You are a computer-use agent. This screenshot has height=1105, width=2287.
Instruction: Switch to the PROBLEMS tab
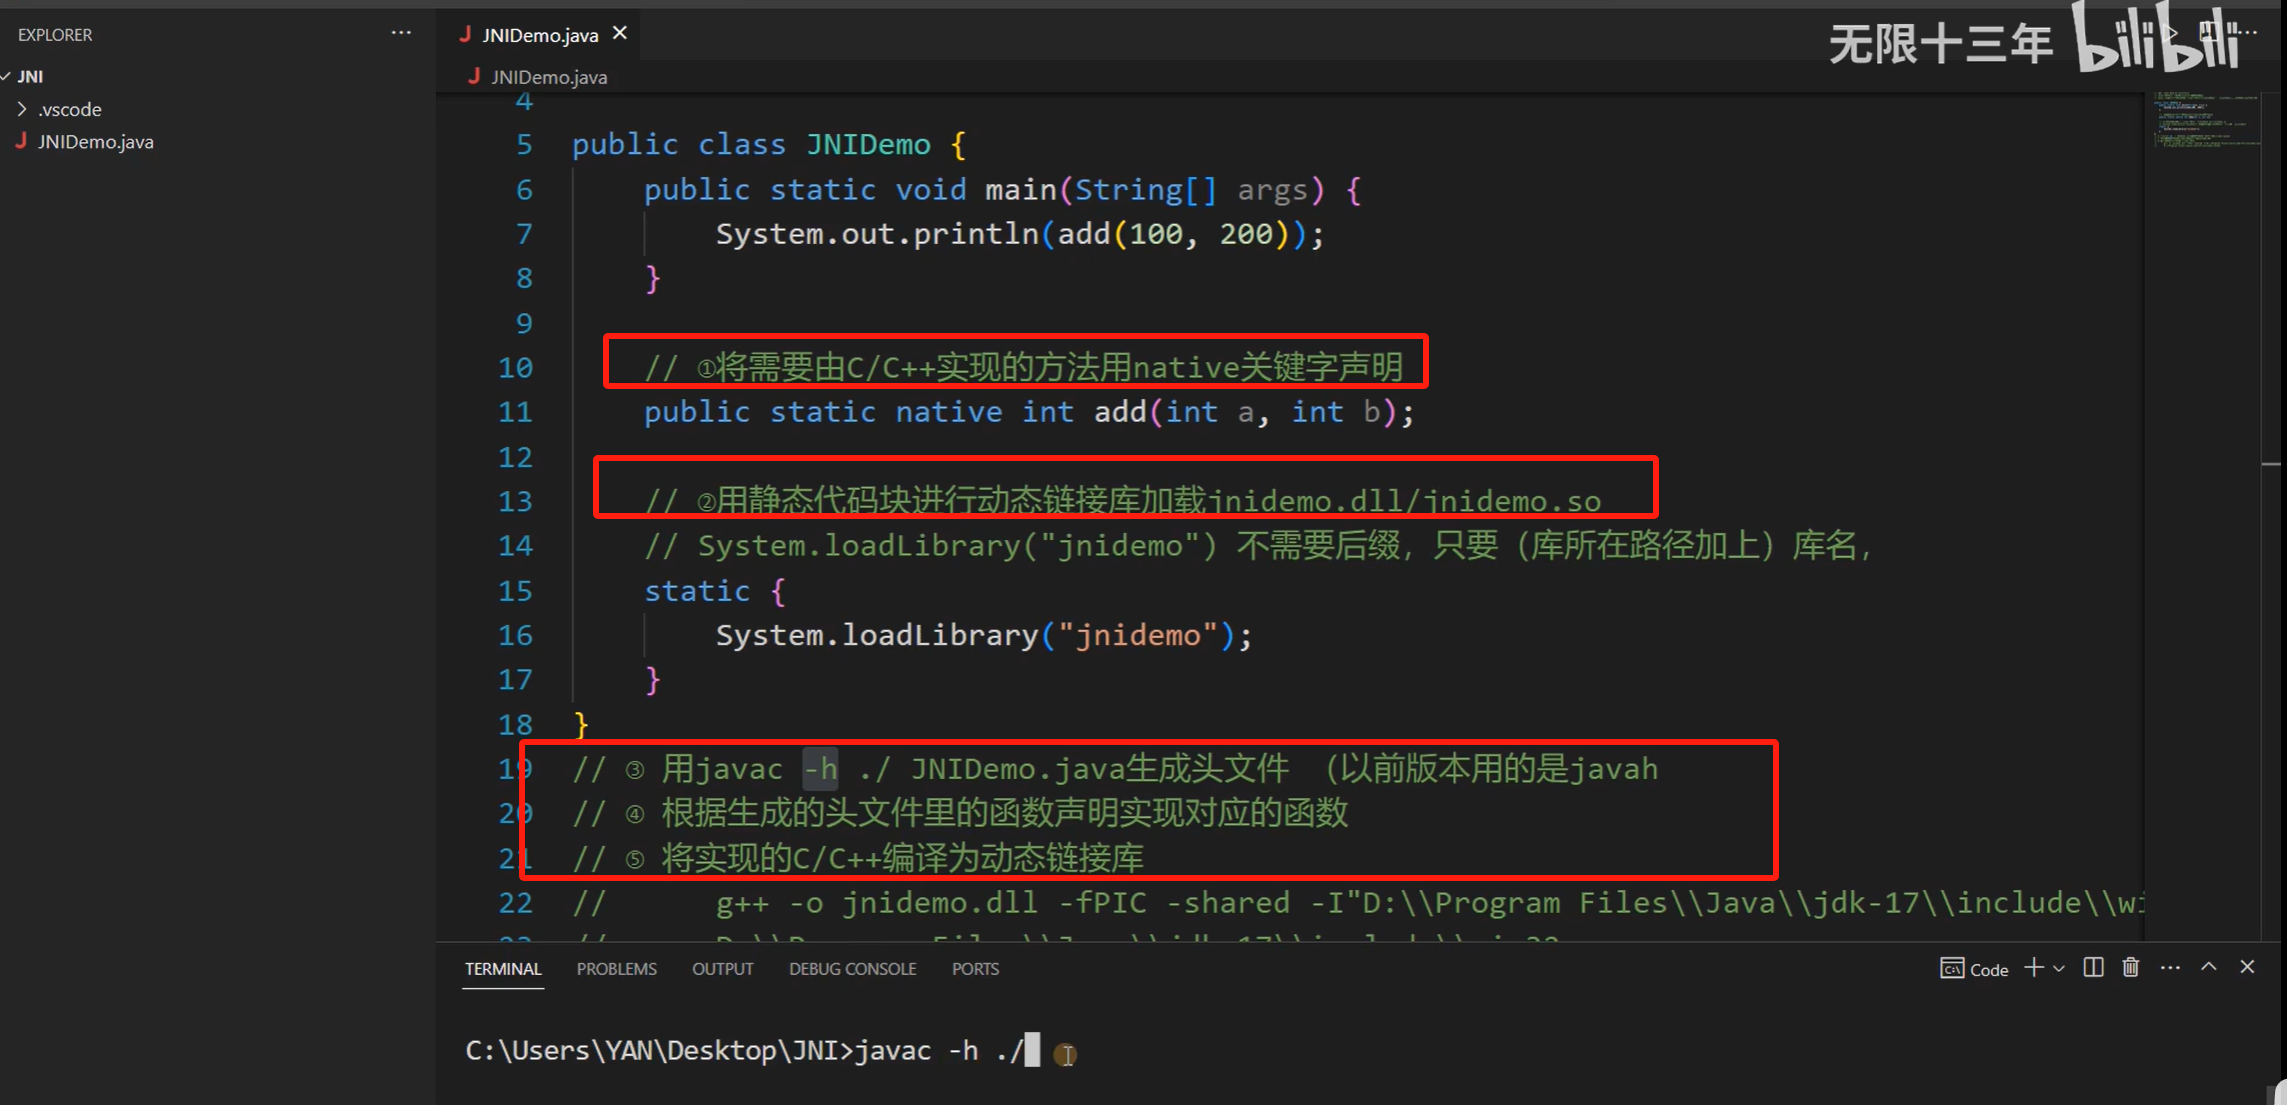click(x=616, y=969)
